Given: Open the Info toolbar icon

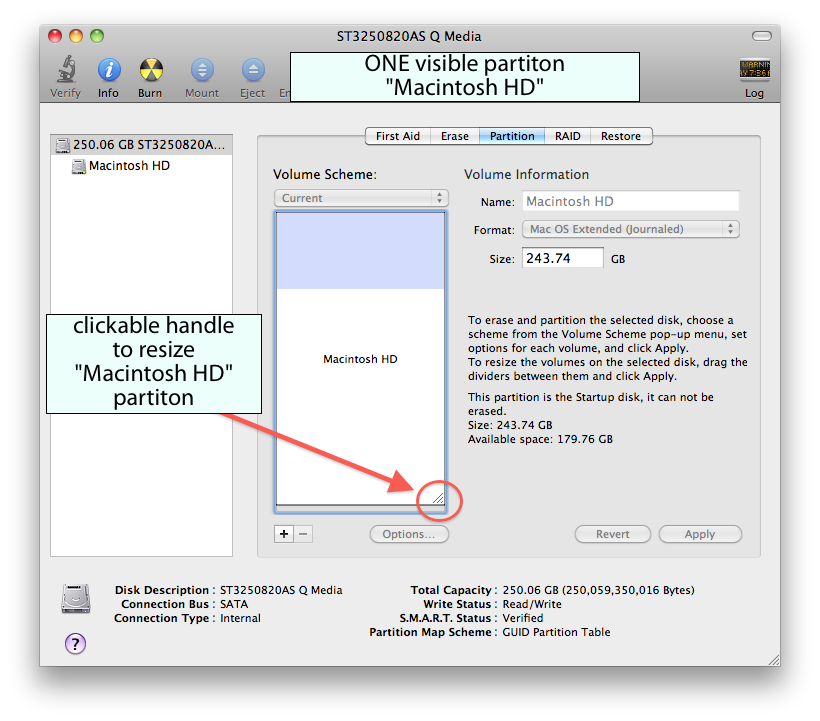Looking at the screenshot, I should coord(109,70).
